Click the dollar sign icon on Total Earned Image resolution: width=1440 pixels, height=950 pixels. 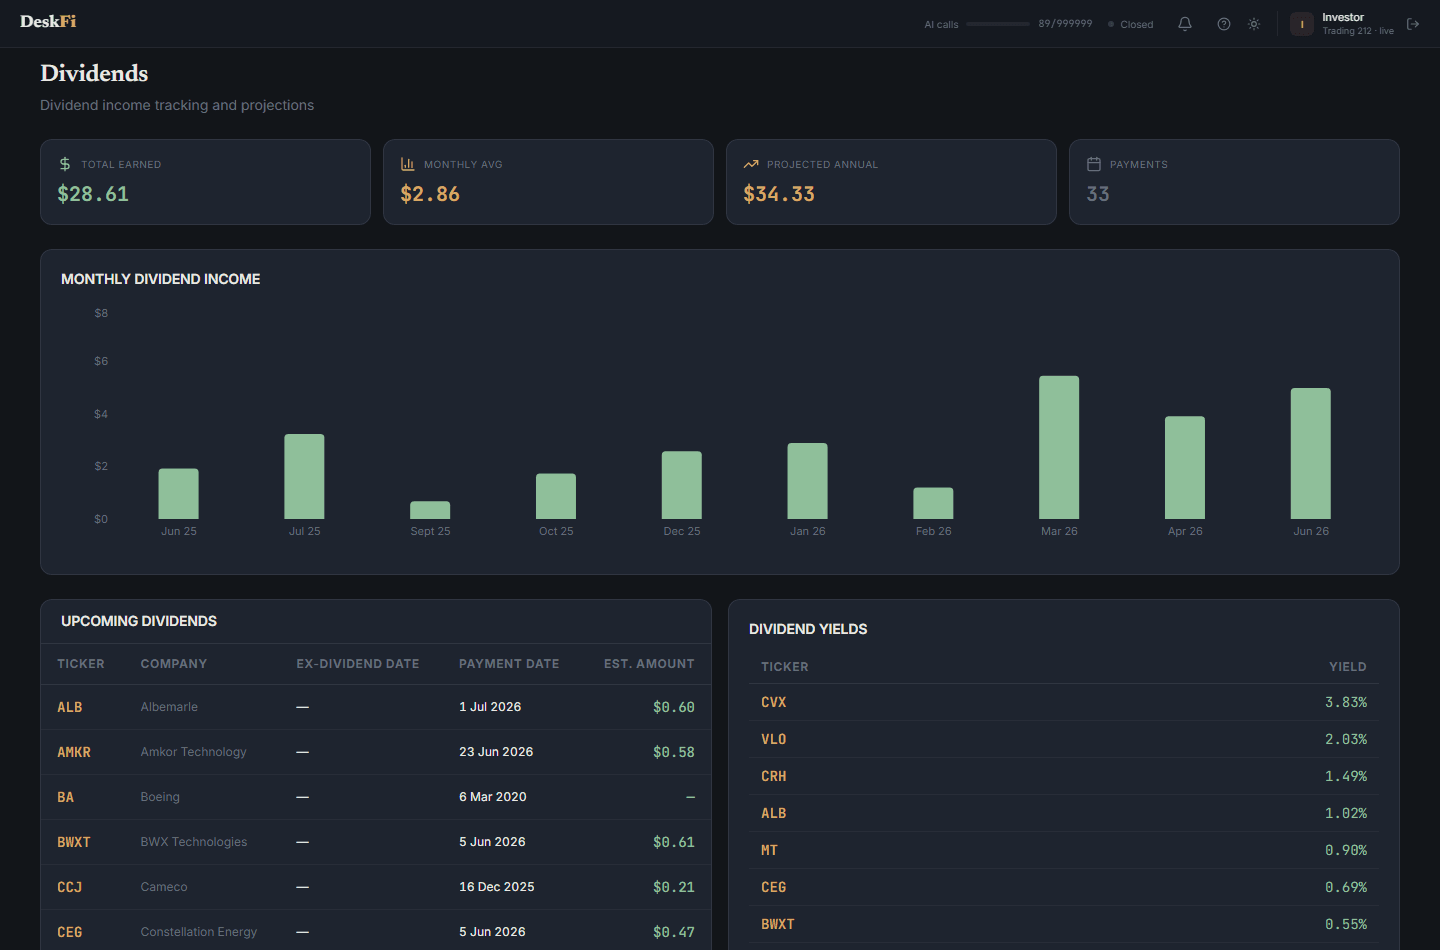coord(65,164)
